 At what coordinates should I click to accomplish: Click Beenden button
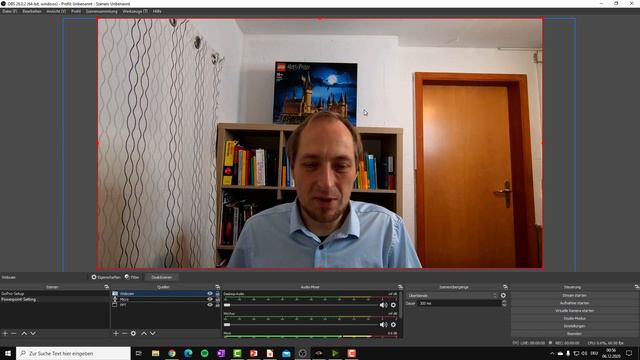tap(574, 334)
